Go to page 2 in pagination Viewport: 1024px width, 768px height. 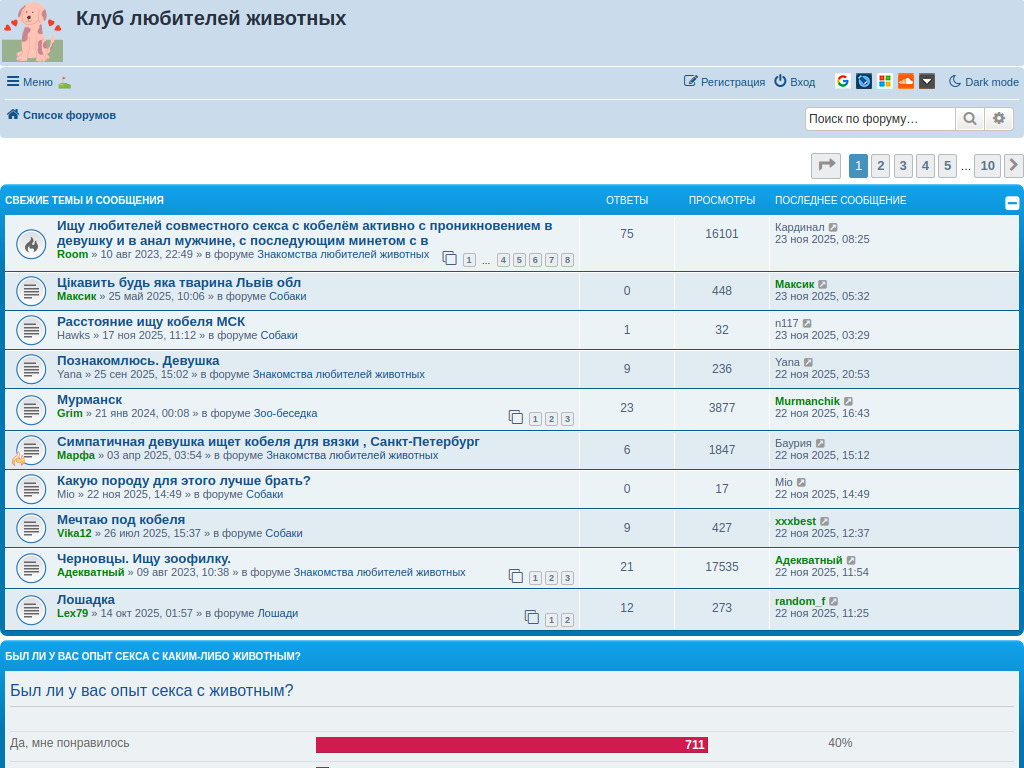[881, 166]
